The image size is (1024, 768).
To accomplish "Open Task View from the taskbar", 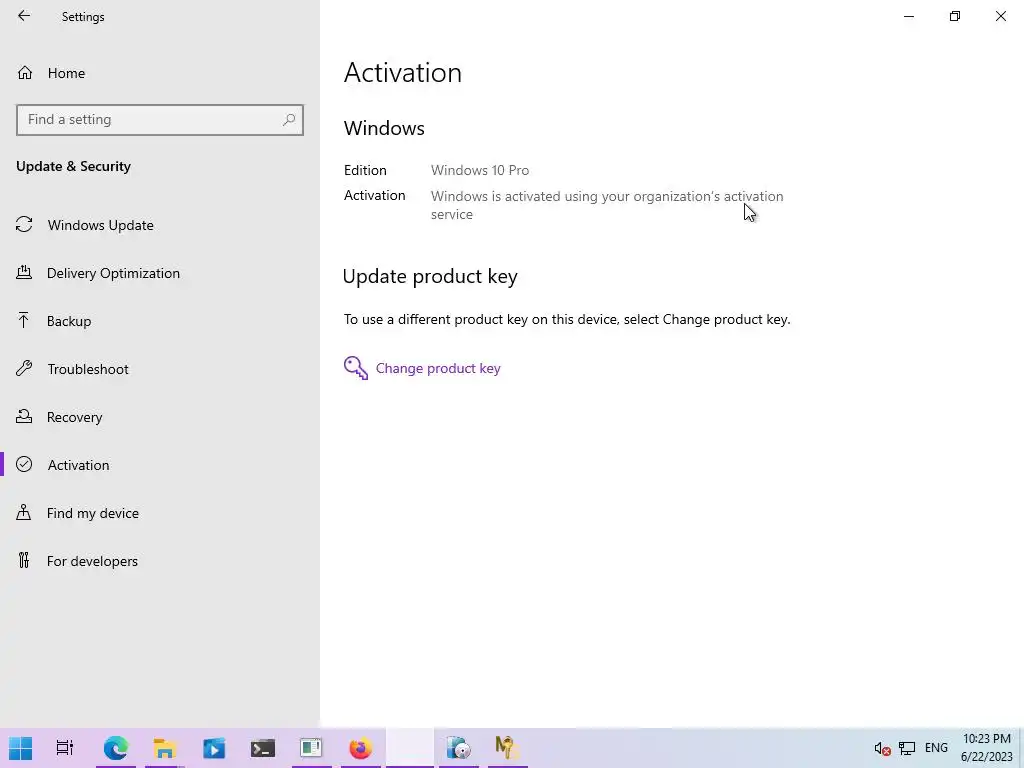I will click(x=65, y=748).
